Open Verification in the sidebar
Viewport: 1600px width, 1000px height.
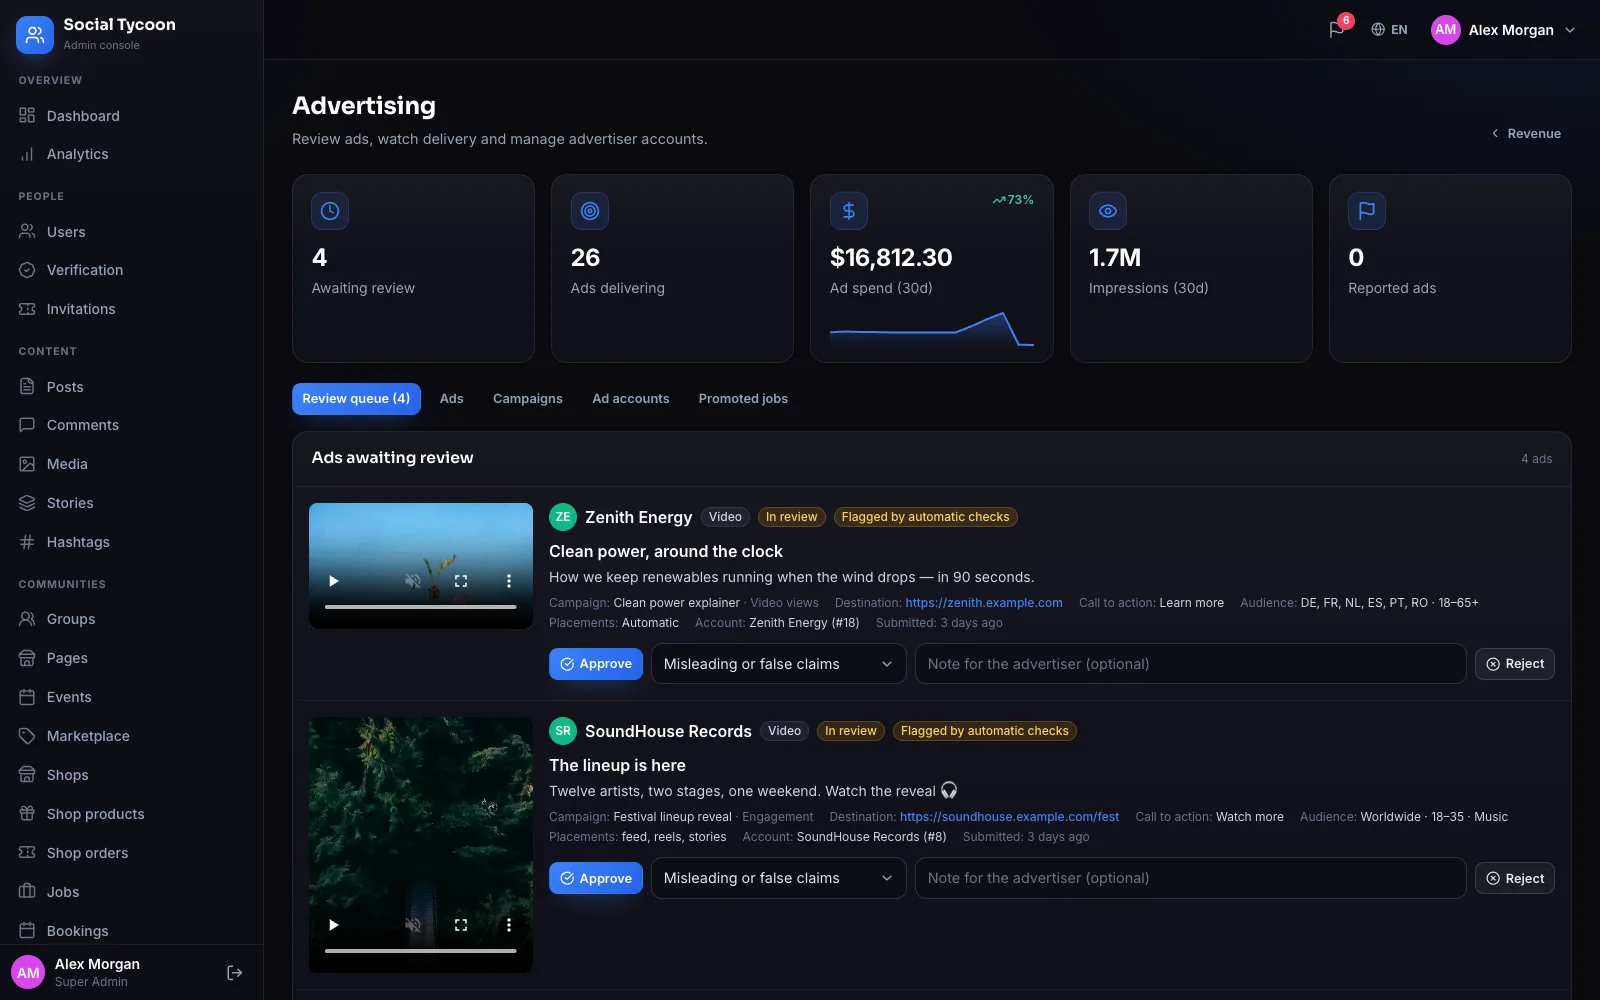point(131,270)
